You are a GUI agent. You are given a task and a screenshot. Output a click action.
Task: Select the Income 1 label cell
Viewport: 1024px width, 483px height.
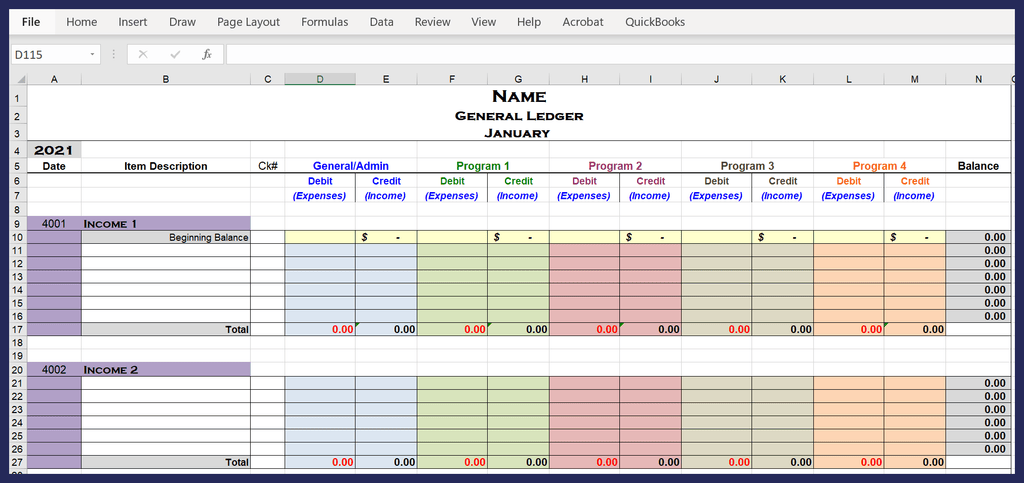(166, 224)
